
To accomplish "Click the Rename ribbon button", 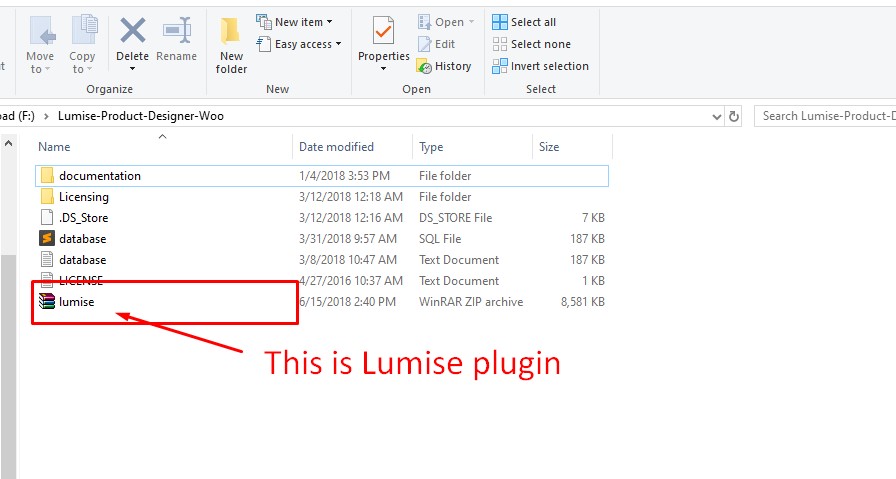I will click(177, 39).
